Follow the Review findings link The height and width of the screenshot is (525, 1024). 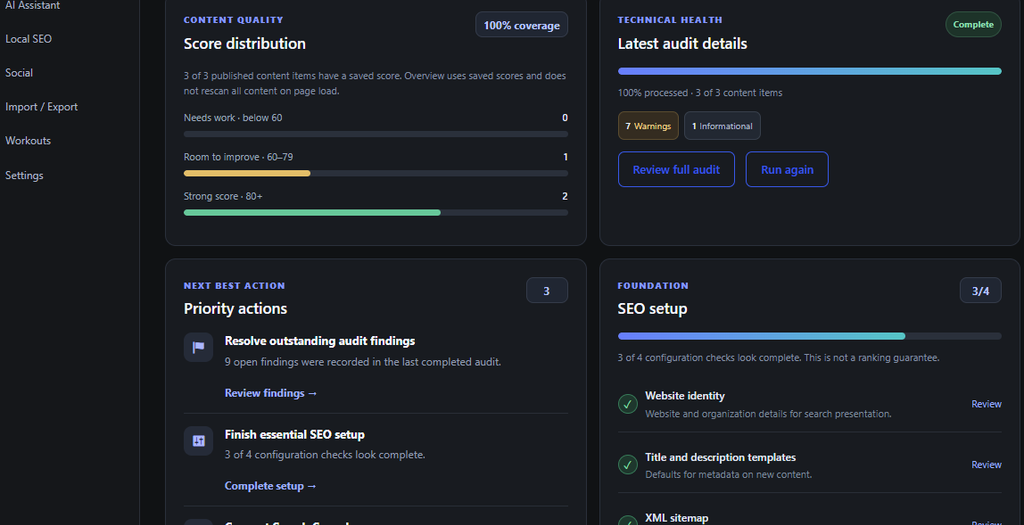(x=270, y=393)
